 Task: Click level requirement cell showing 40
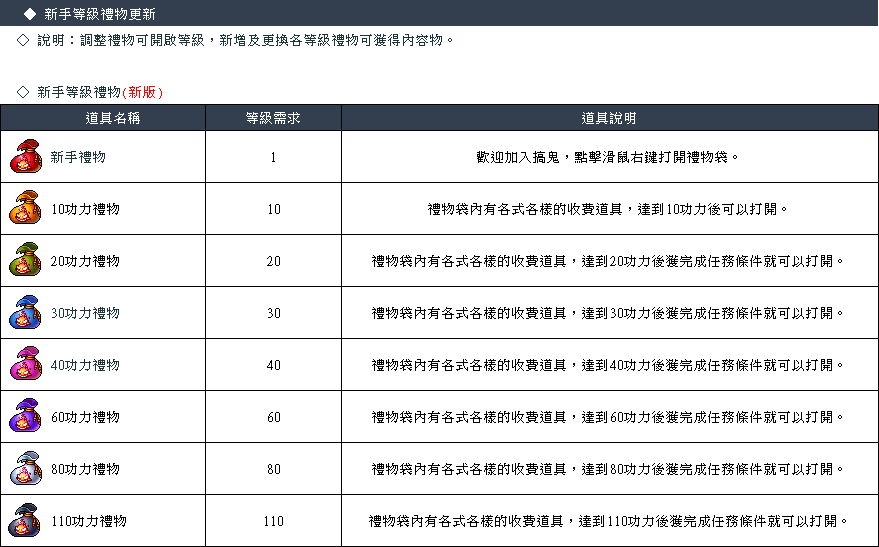(274, 365)
